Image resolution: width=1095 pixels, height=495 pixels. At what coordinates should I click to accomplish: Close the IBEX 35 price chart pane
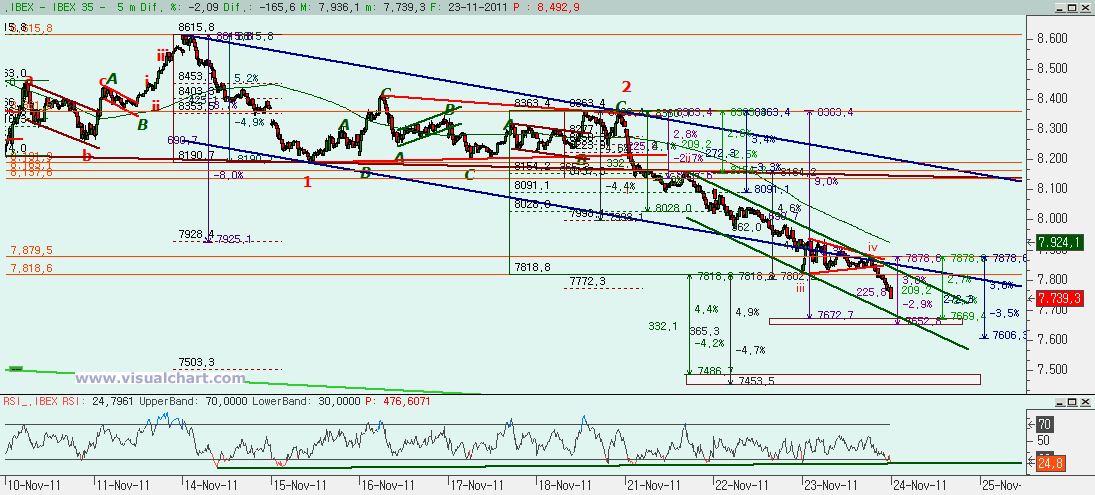(x=1086, y=6)
